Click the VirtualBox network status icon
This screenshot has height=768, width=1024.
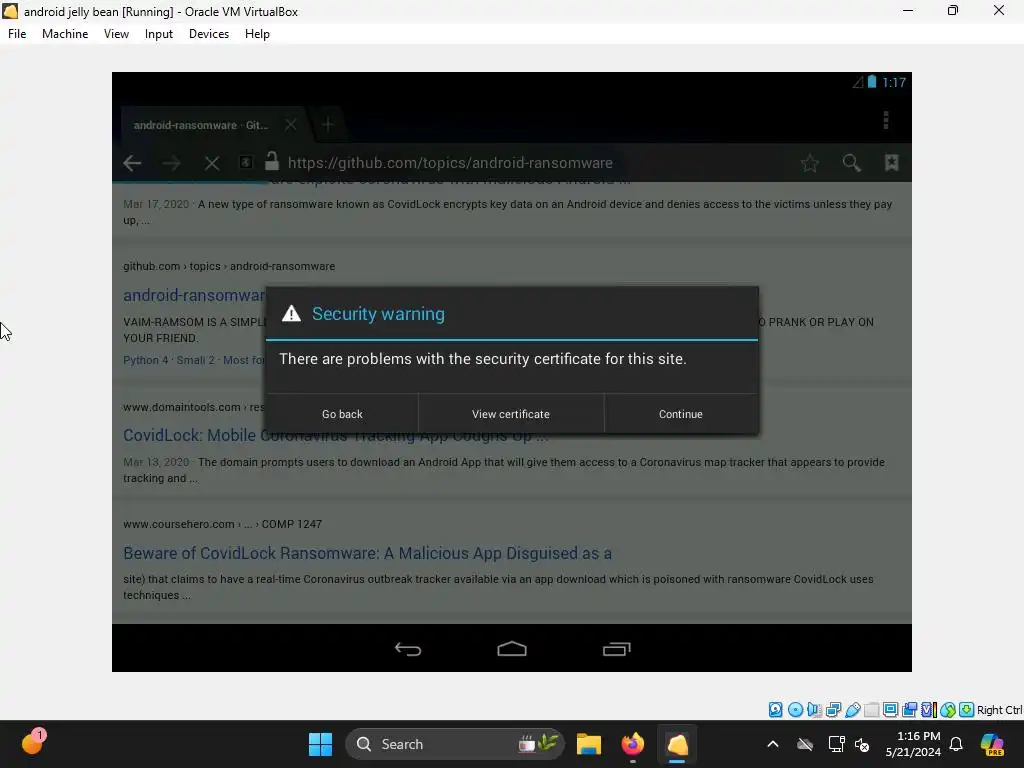coord(833,710)
